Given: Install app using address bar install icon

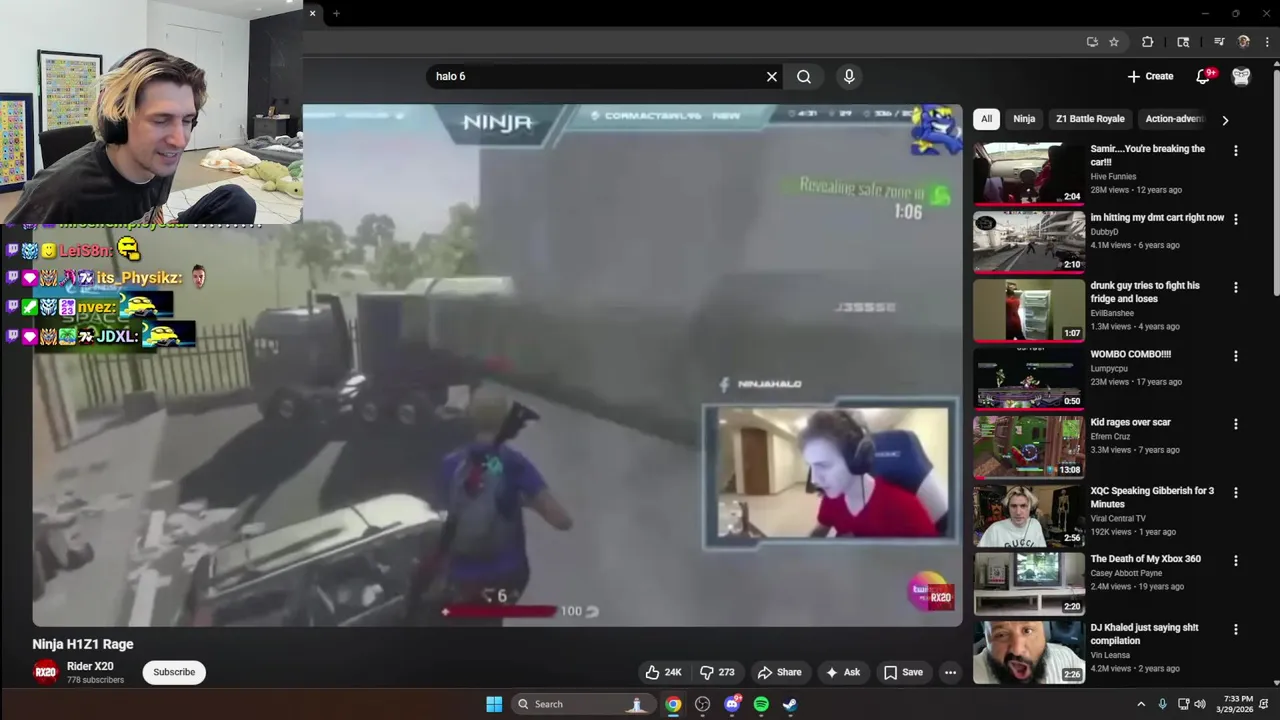Looking at the screenshot, I should [1092, 42].
